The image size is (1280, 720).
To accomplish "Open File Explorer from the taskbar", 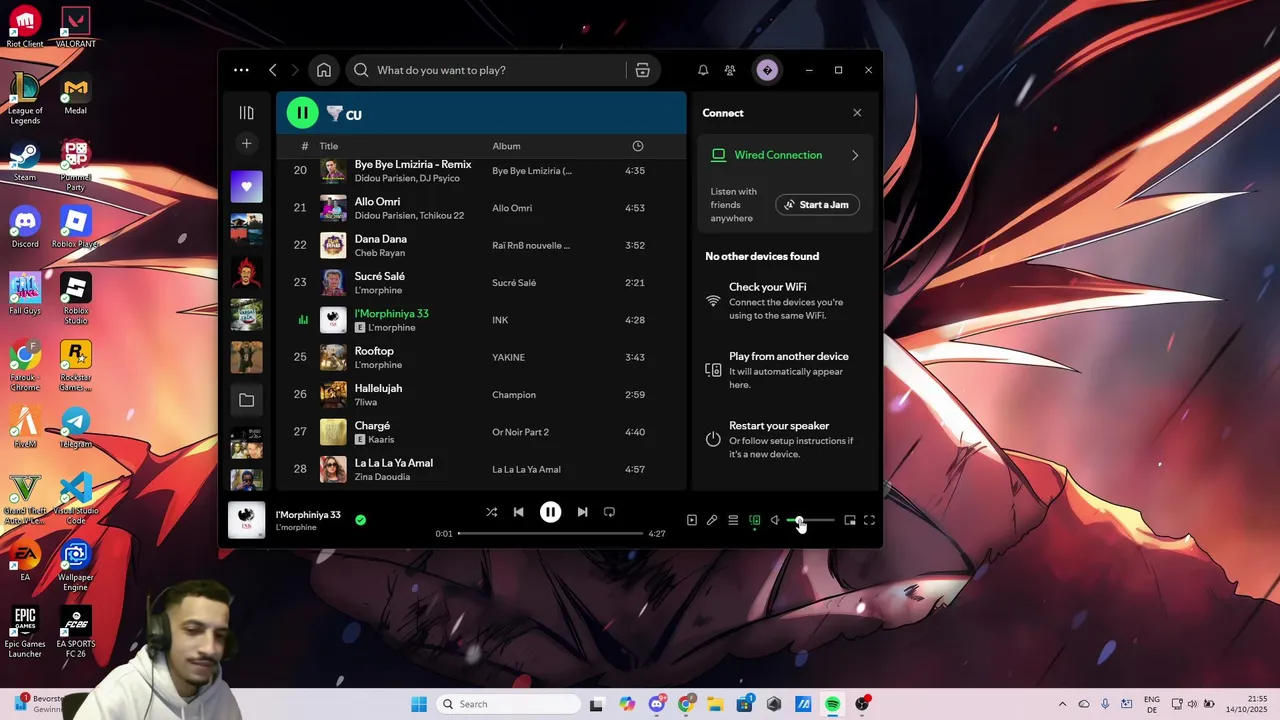I will tap(715, 704).
